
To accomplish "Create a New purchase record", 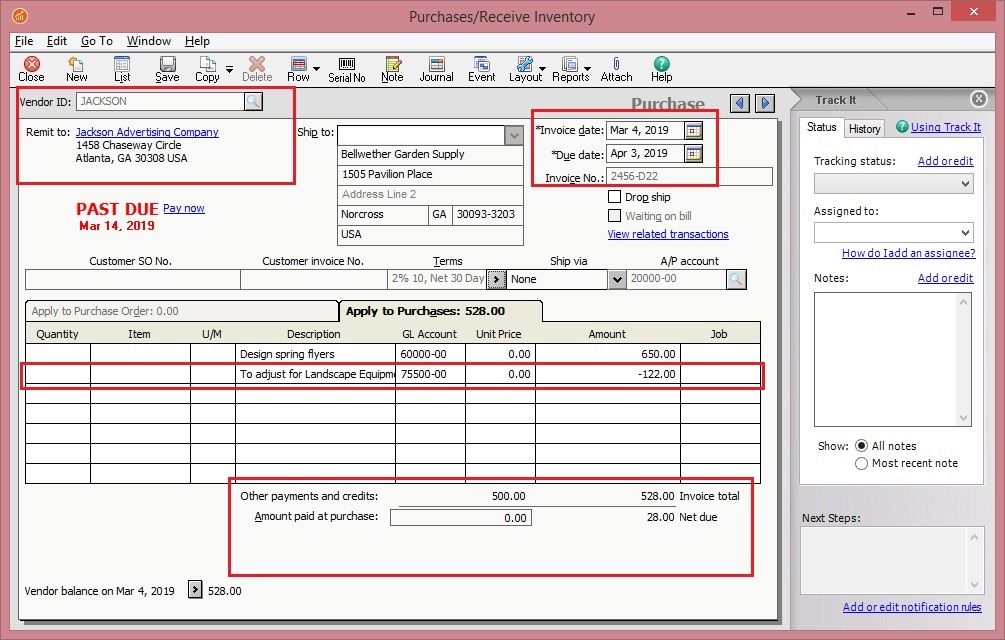I will pyautogui.click(x=76, y=69).
